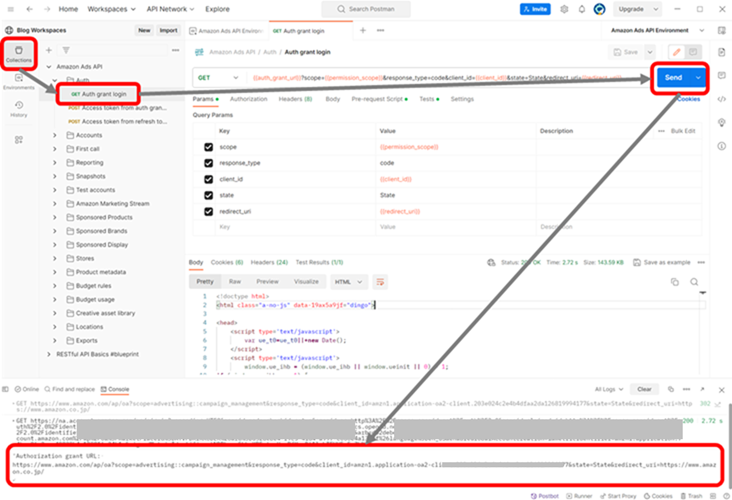Open the Environments sidebar icon
This screenshot has height=500, width=732.
coord(19,81)
